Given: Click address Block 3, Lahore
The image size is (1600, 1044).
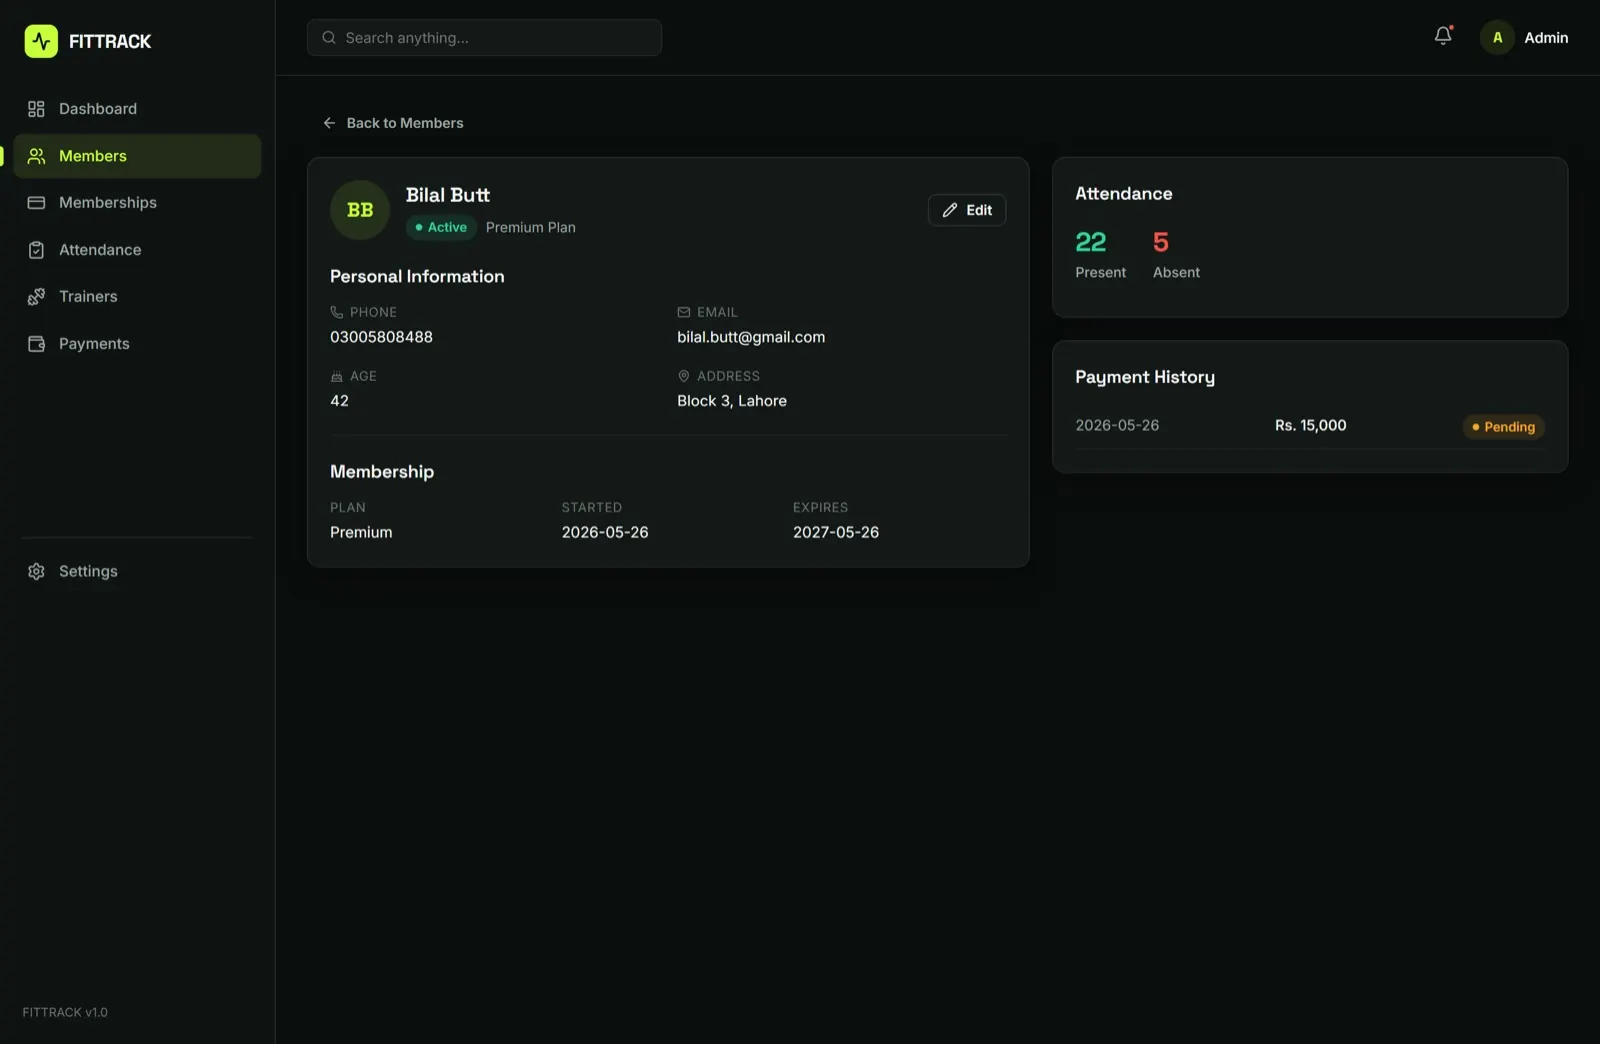Looking at the screenshot, I should coord(732,401).
